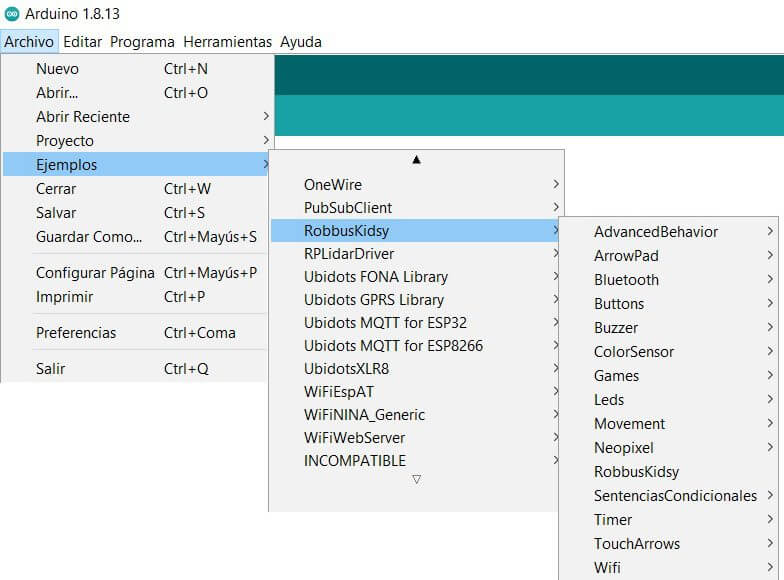Expand the Abrir Reciente submenu
Screen dimensions: 784x580
point(83,117)
